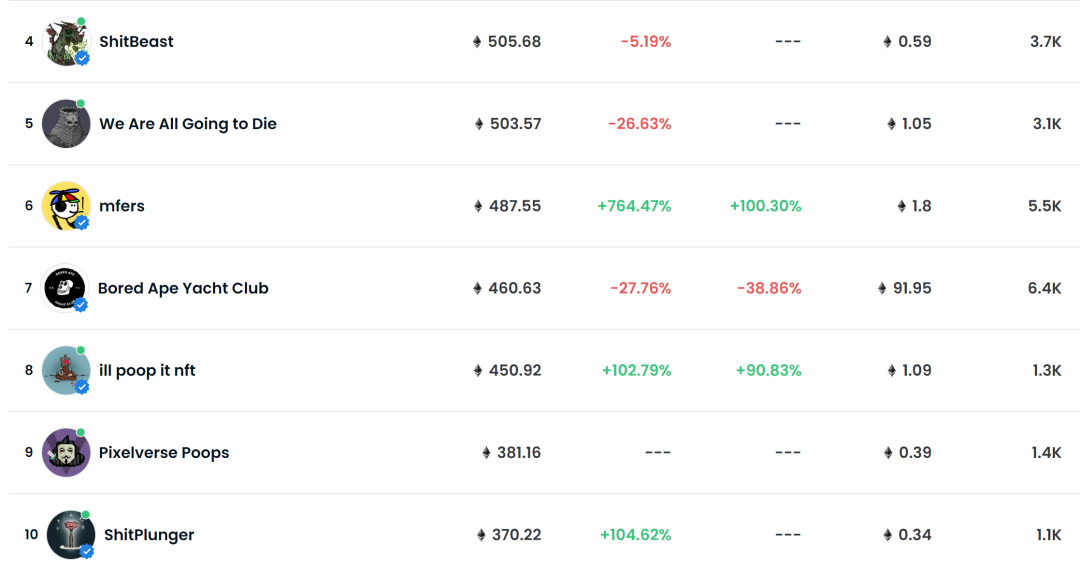
Task: Open the ill poop it nft avatar
Action: click(66, 370)
